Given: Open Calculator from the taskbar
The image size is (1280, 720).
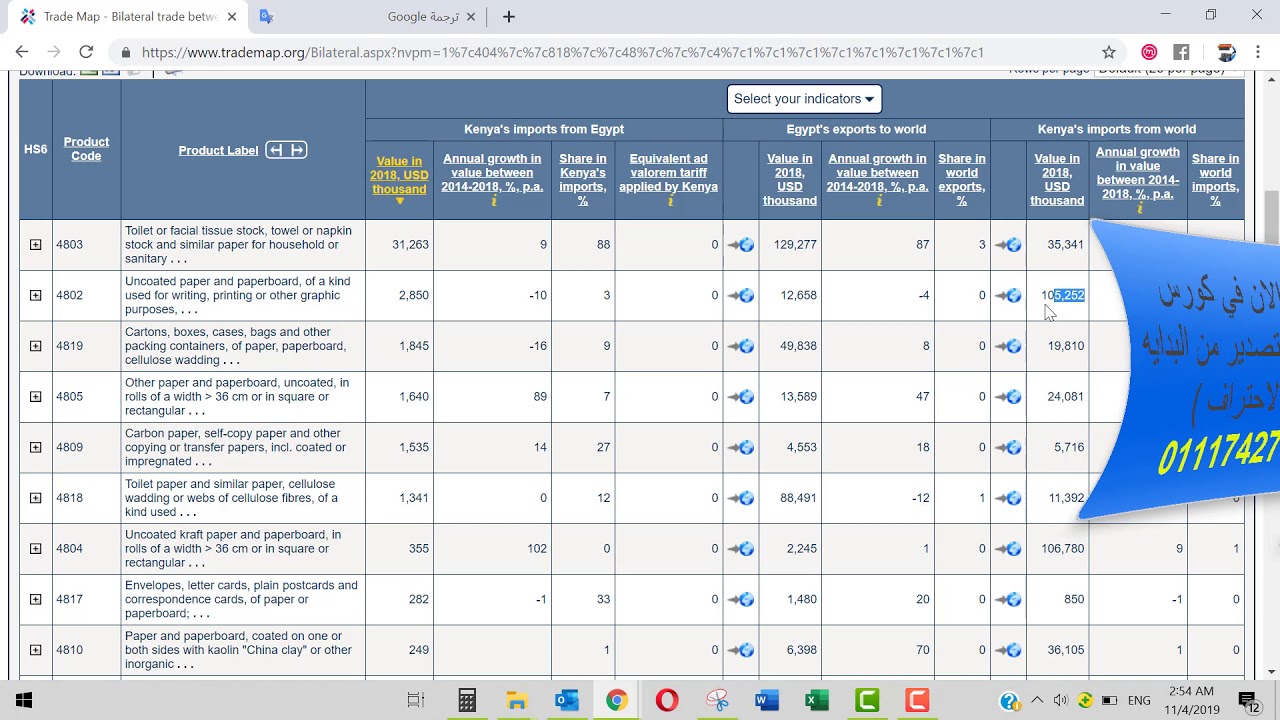Looking at the screenshot, I should (x=467, y=700).
